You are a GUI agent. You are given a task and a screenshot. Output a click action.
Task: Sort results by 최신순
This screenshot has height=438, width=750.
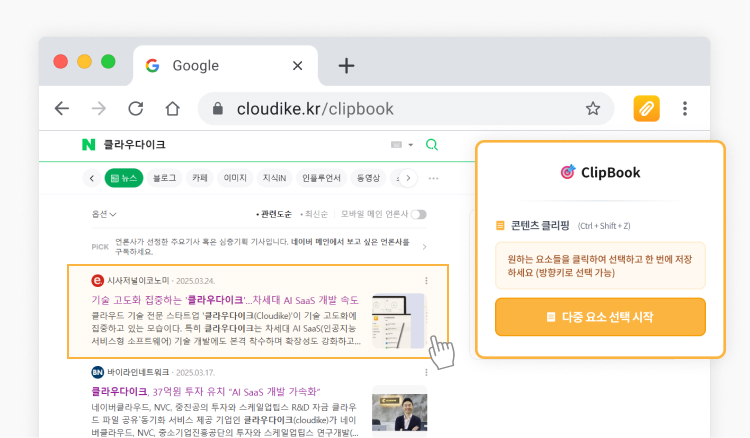point(314,214)
